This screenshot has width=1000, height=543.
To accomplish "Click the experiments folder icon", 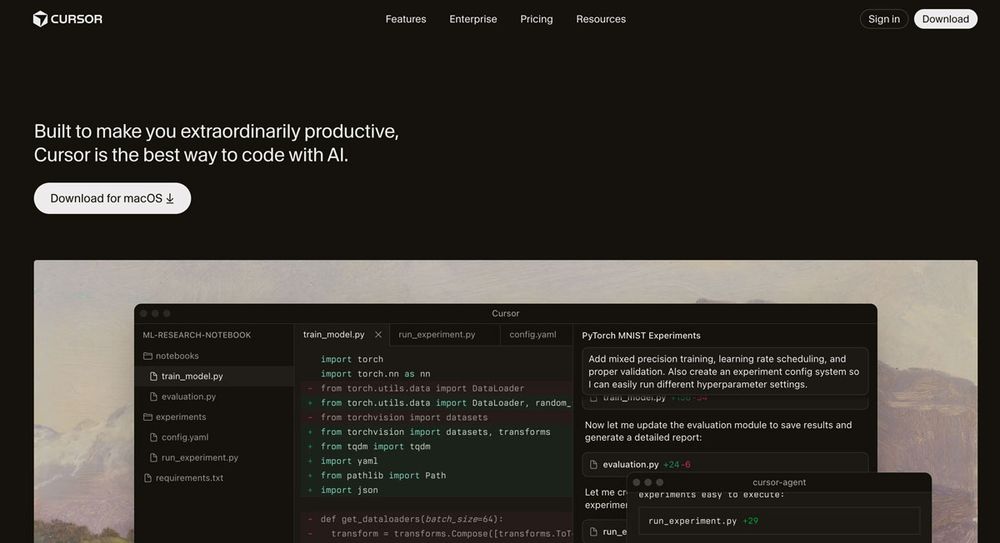I will click(x=147, y=417).
